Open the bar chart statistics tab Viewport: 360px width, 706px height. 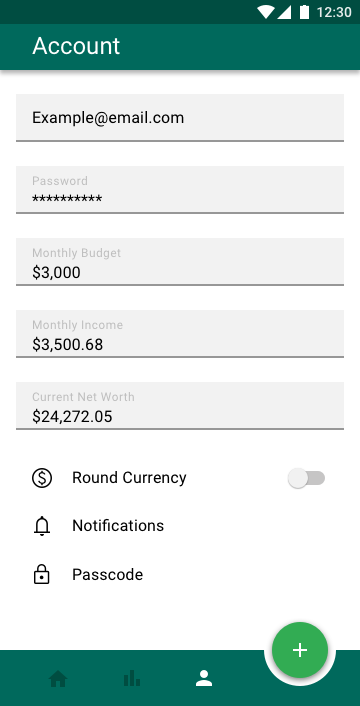(x=131, y=678)
